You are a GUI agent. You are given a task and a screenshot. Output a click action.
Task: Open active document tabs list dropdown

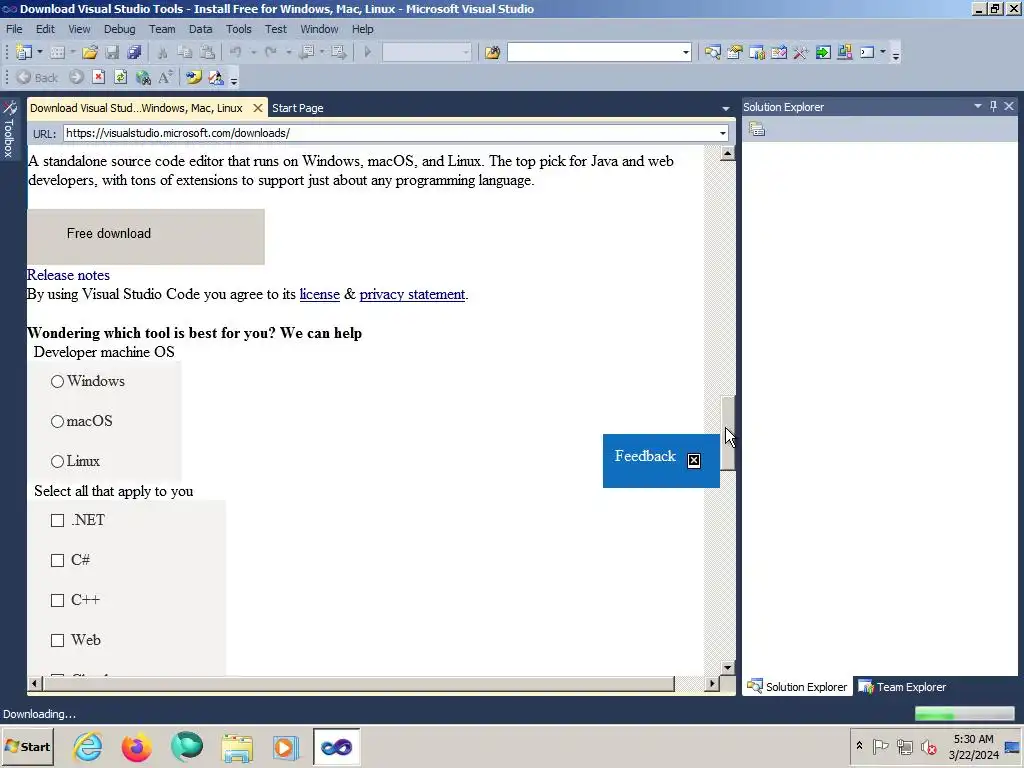click(726, 108)
